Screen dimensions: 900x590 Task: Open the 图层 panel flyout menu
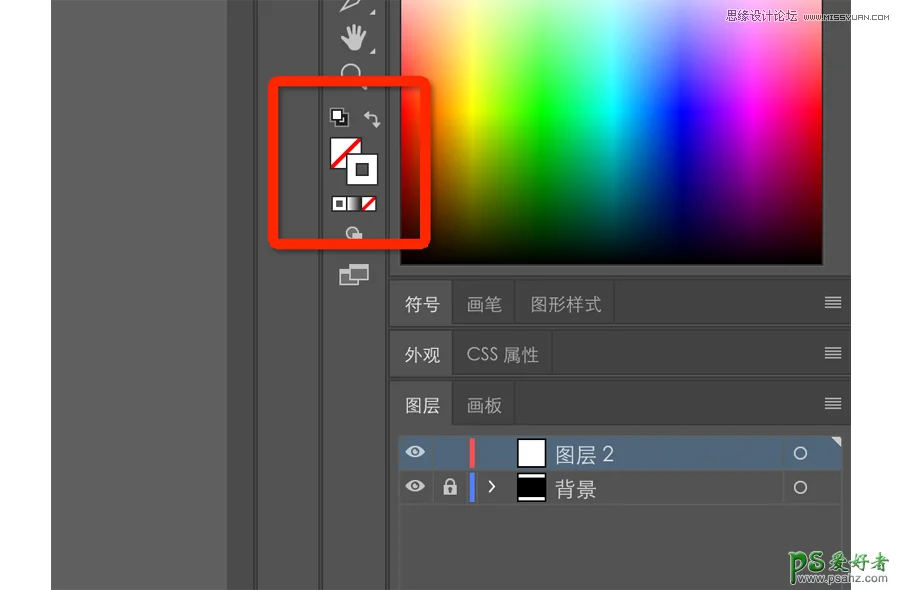(x=833, y=403)
